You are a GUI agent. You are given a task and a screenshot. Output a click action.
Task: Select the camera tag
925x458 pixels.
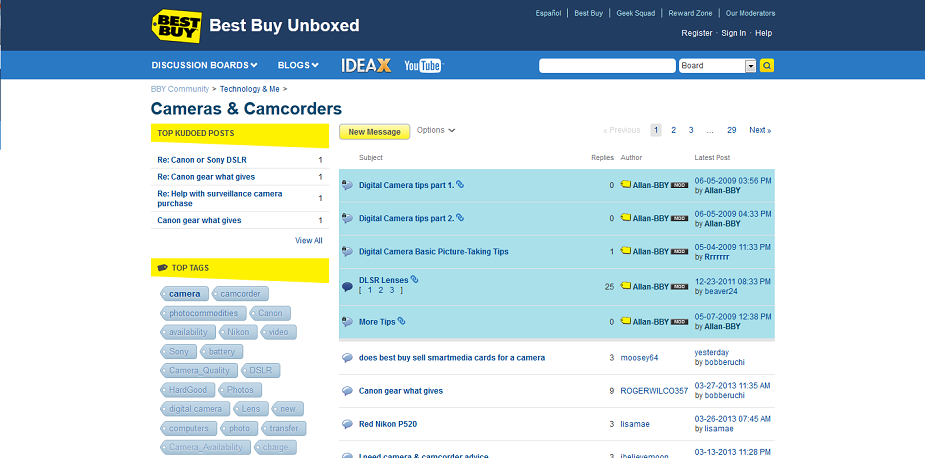pyautogui.click(x=185, y=294)
